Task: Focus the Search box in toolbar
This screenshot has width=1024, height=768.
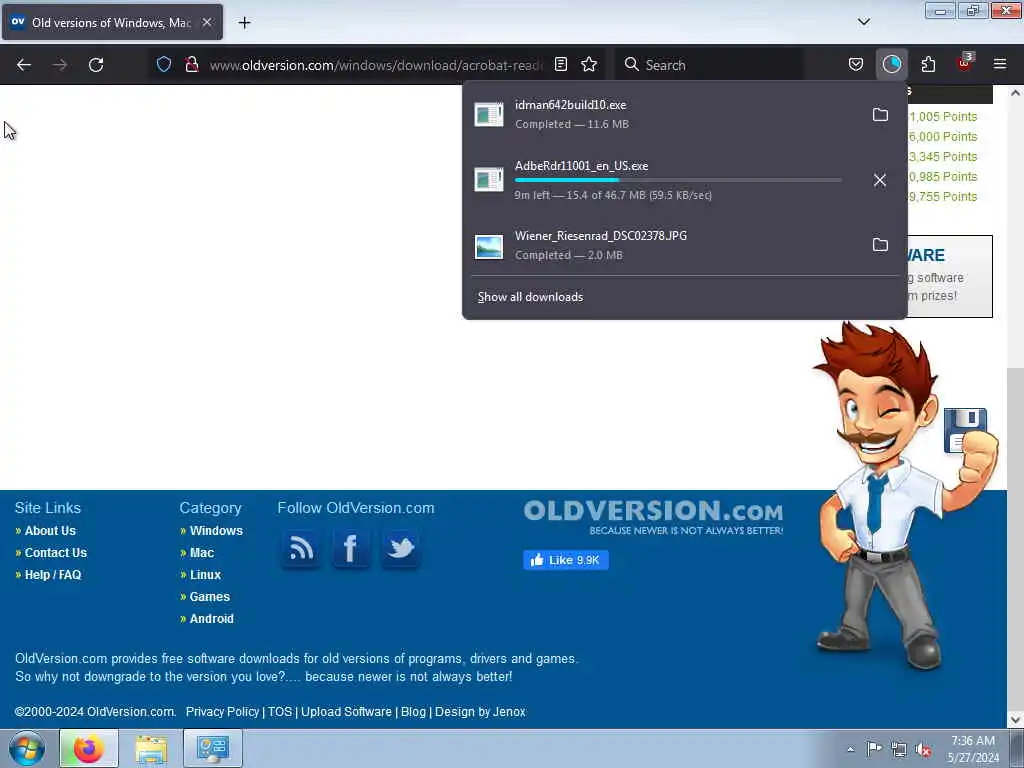Action: 709,65
